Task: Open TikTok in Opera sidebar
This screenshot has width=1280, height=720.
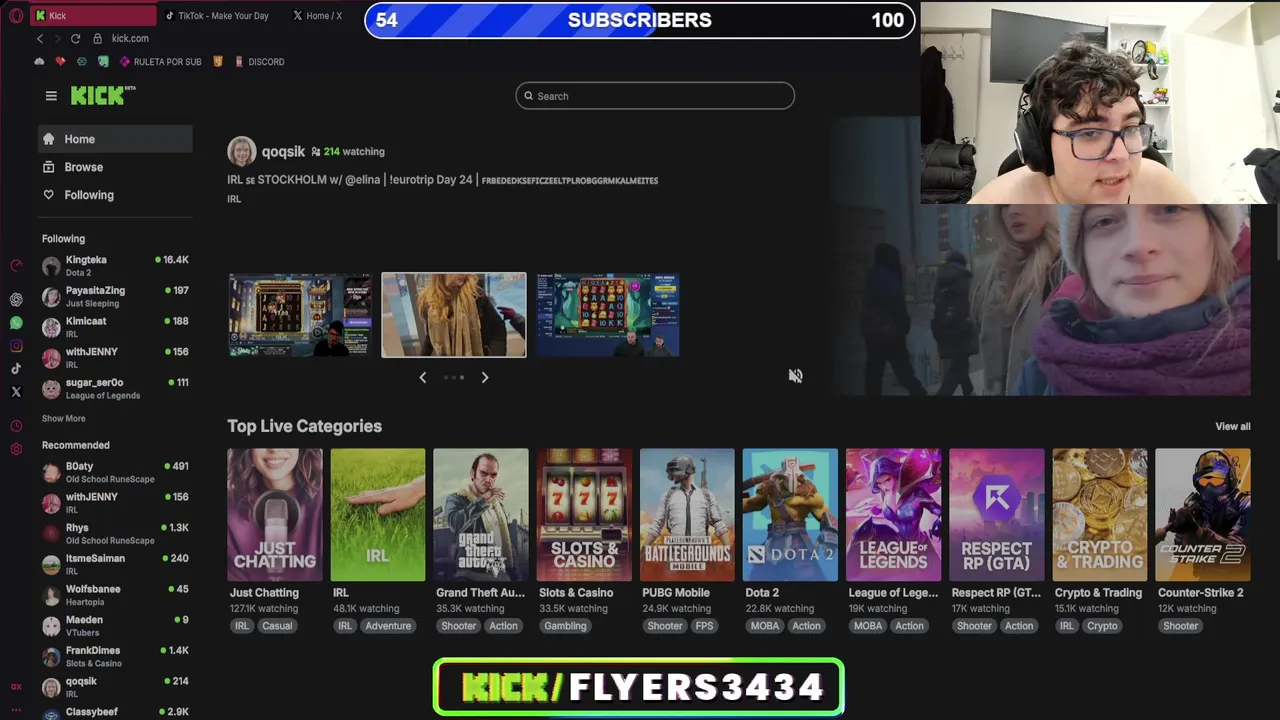Action: tap(16, 369)
